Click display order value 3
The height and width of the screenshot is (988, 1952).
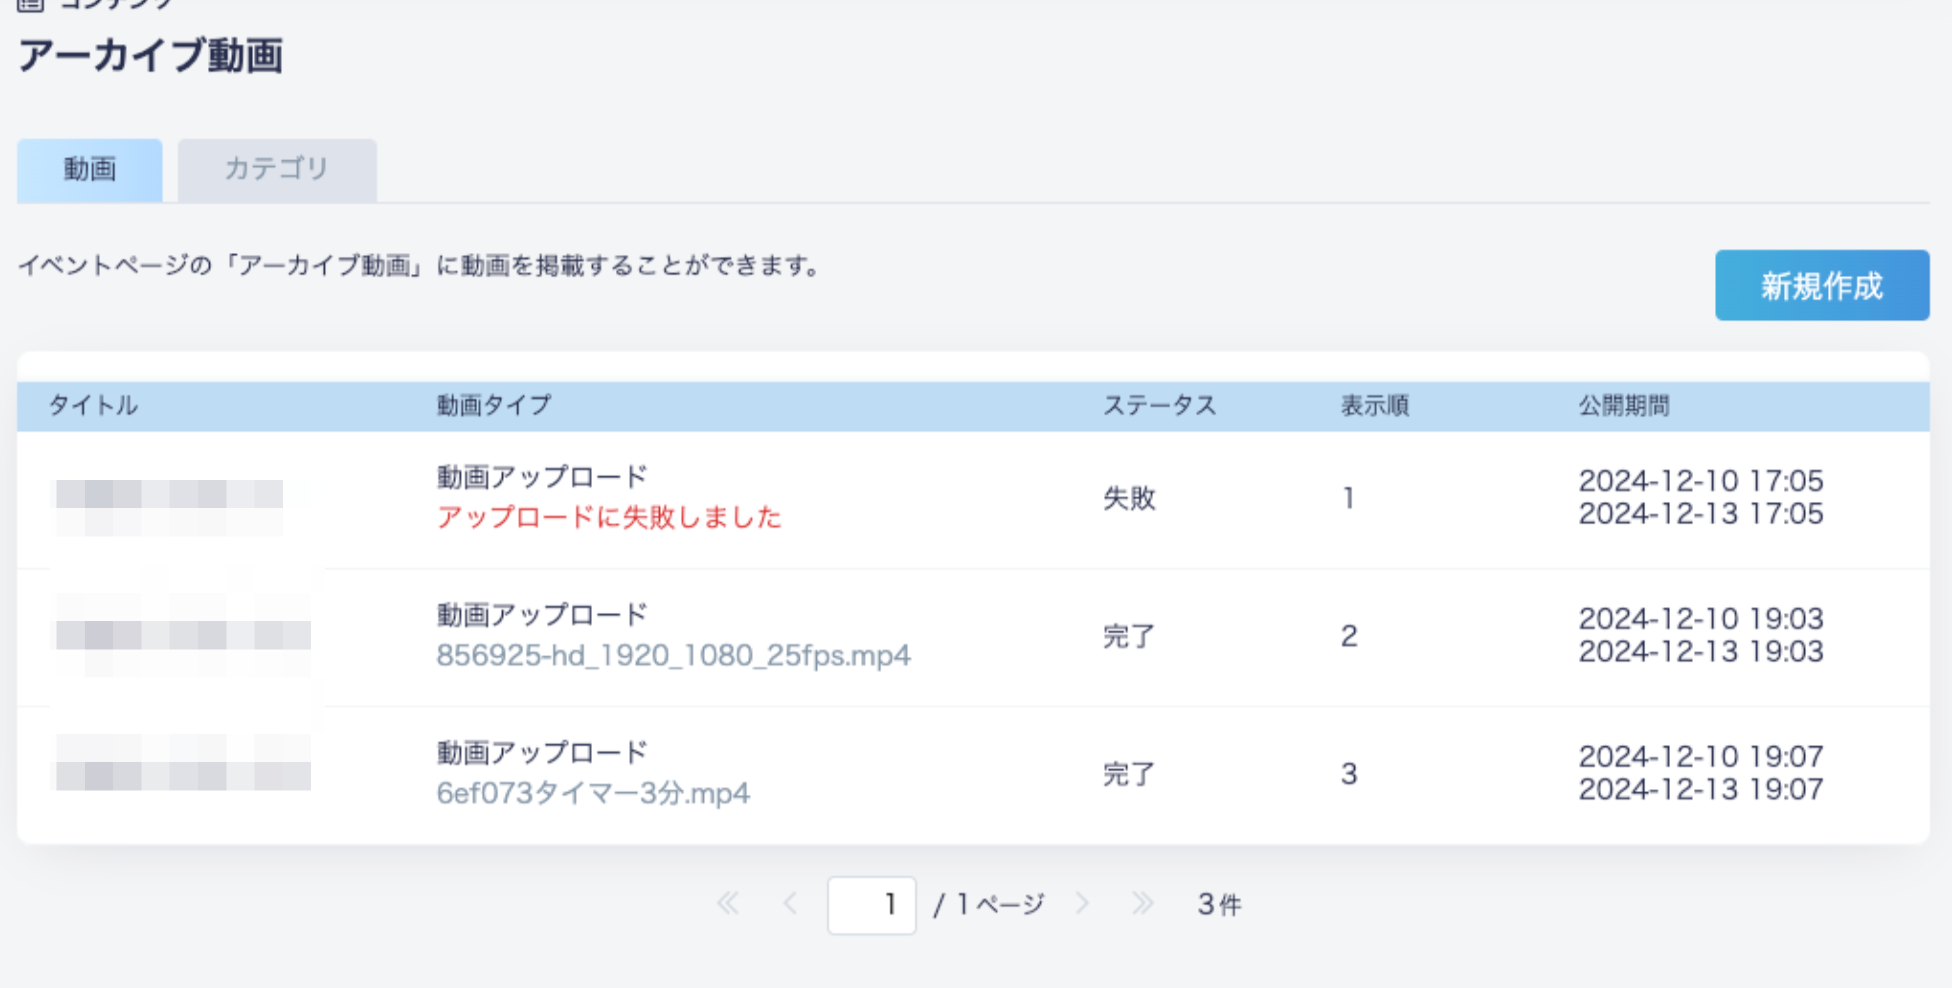1349,774
